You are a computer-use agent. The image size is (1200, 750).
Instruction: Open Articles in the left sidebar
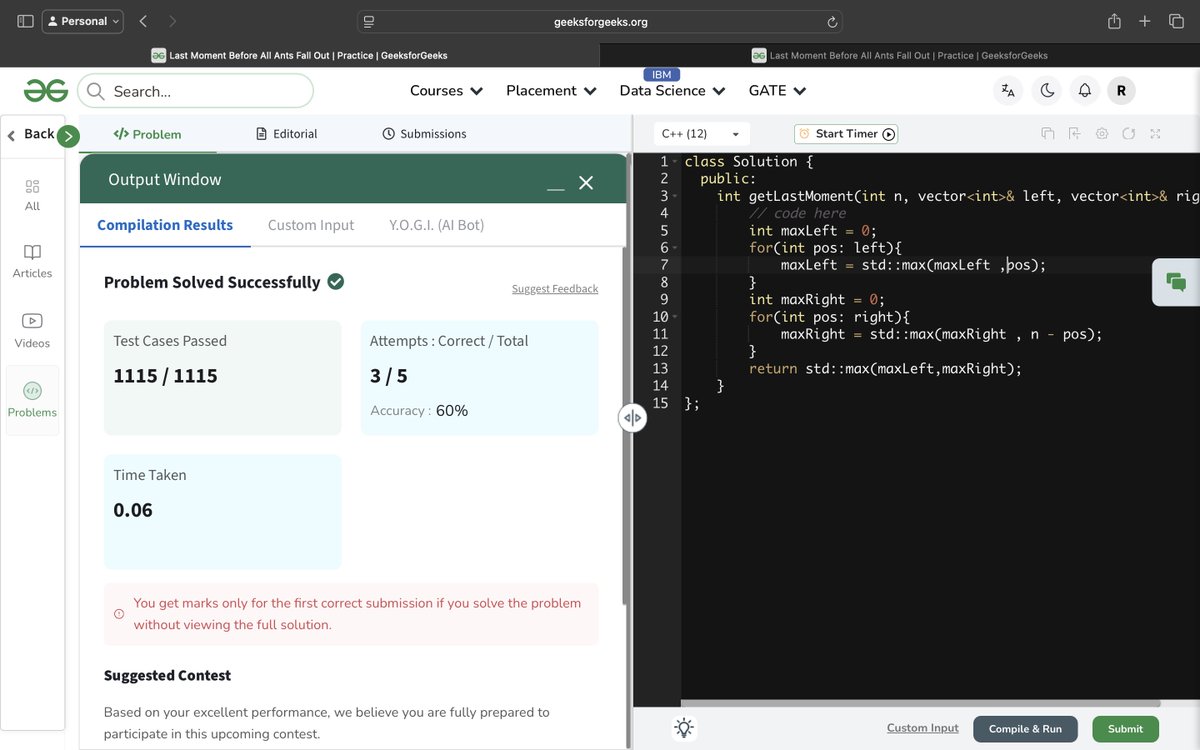(32, 262)
